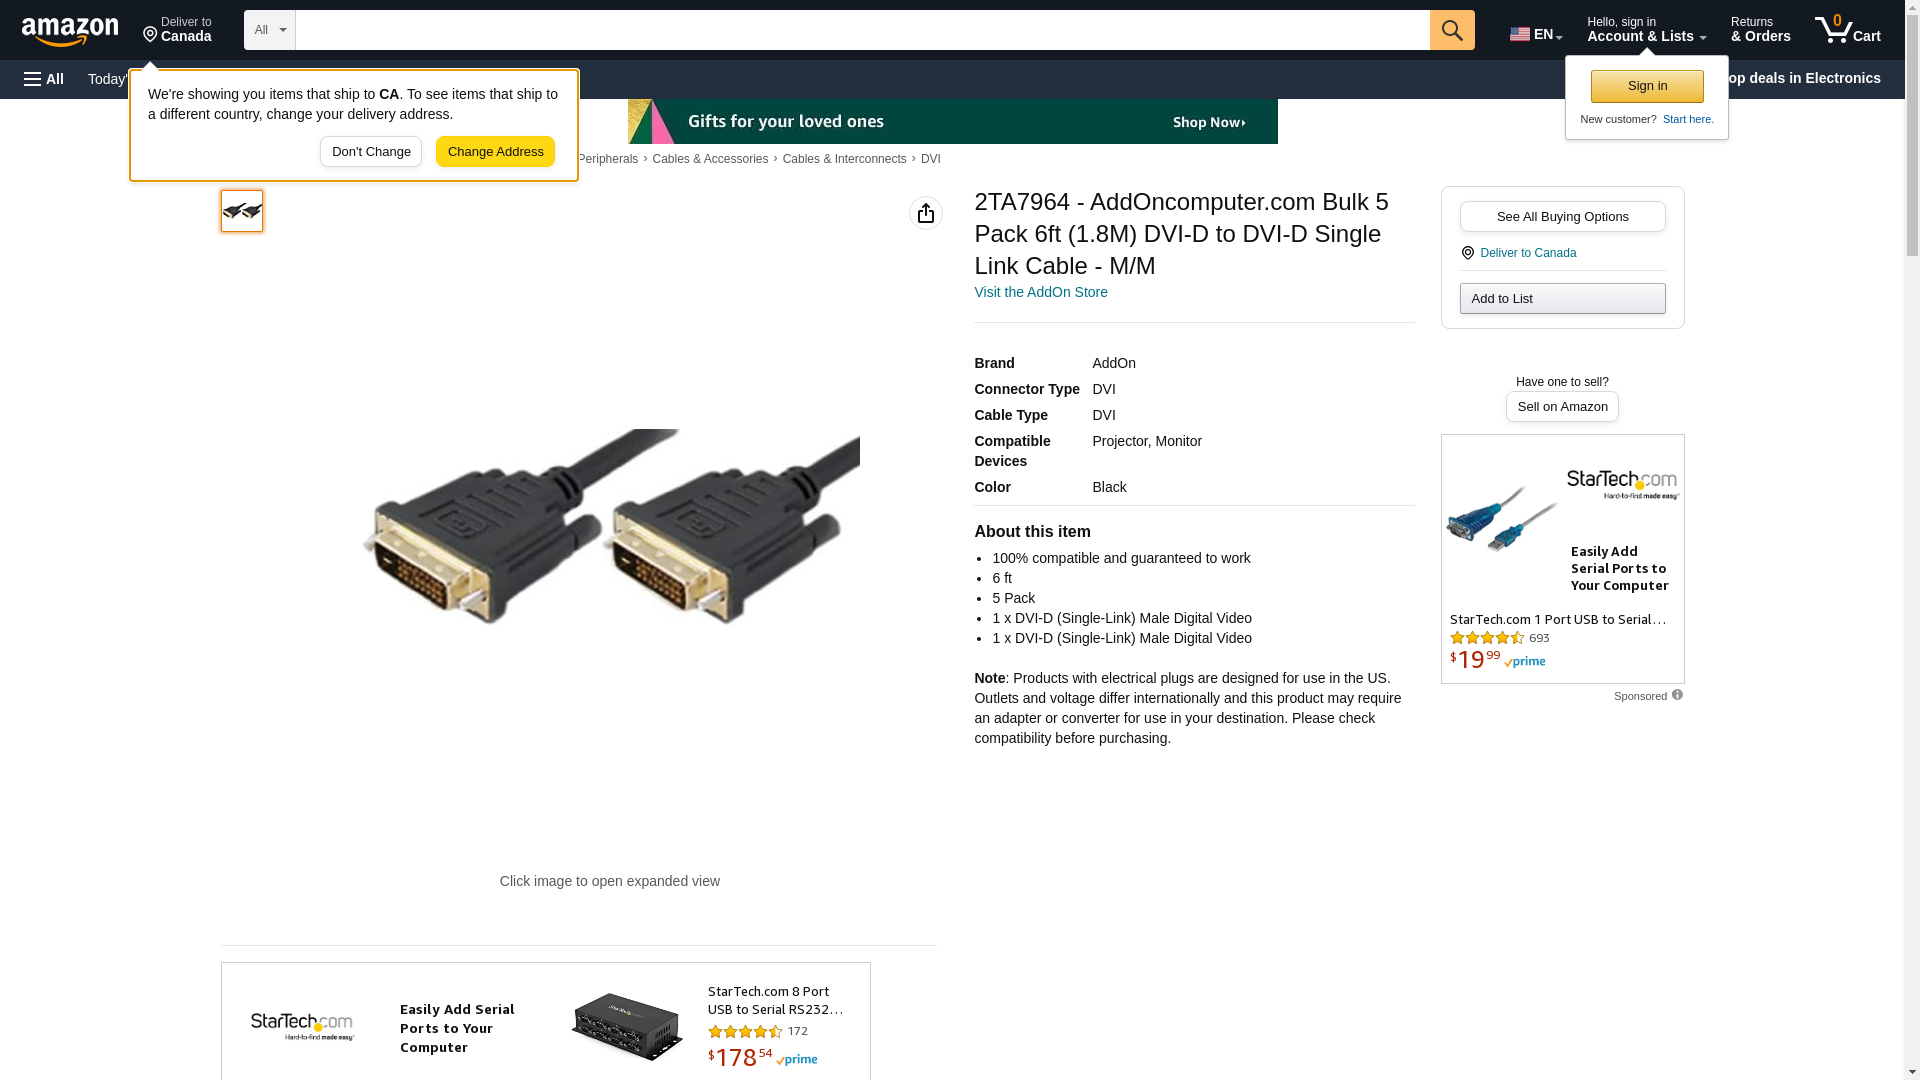Click the Don't Change button

coord(371,152)
